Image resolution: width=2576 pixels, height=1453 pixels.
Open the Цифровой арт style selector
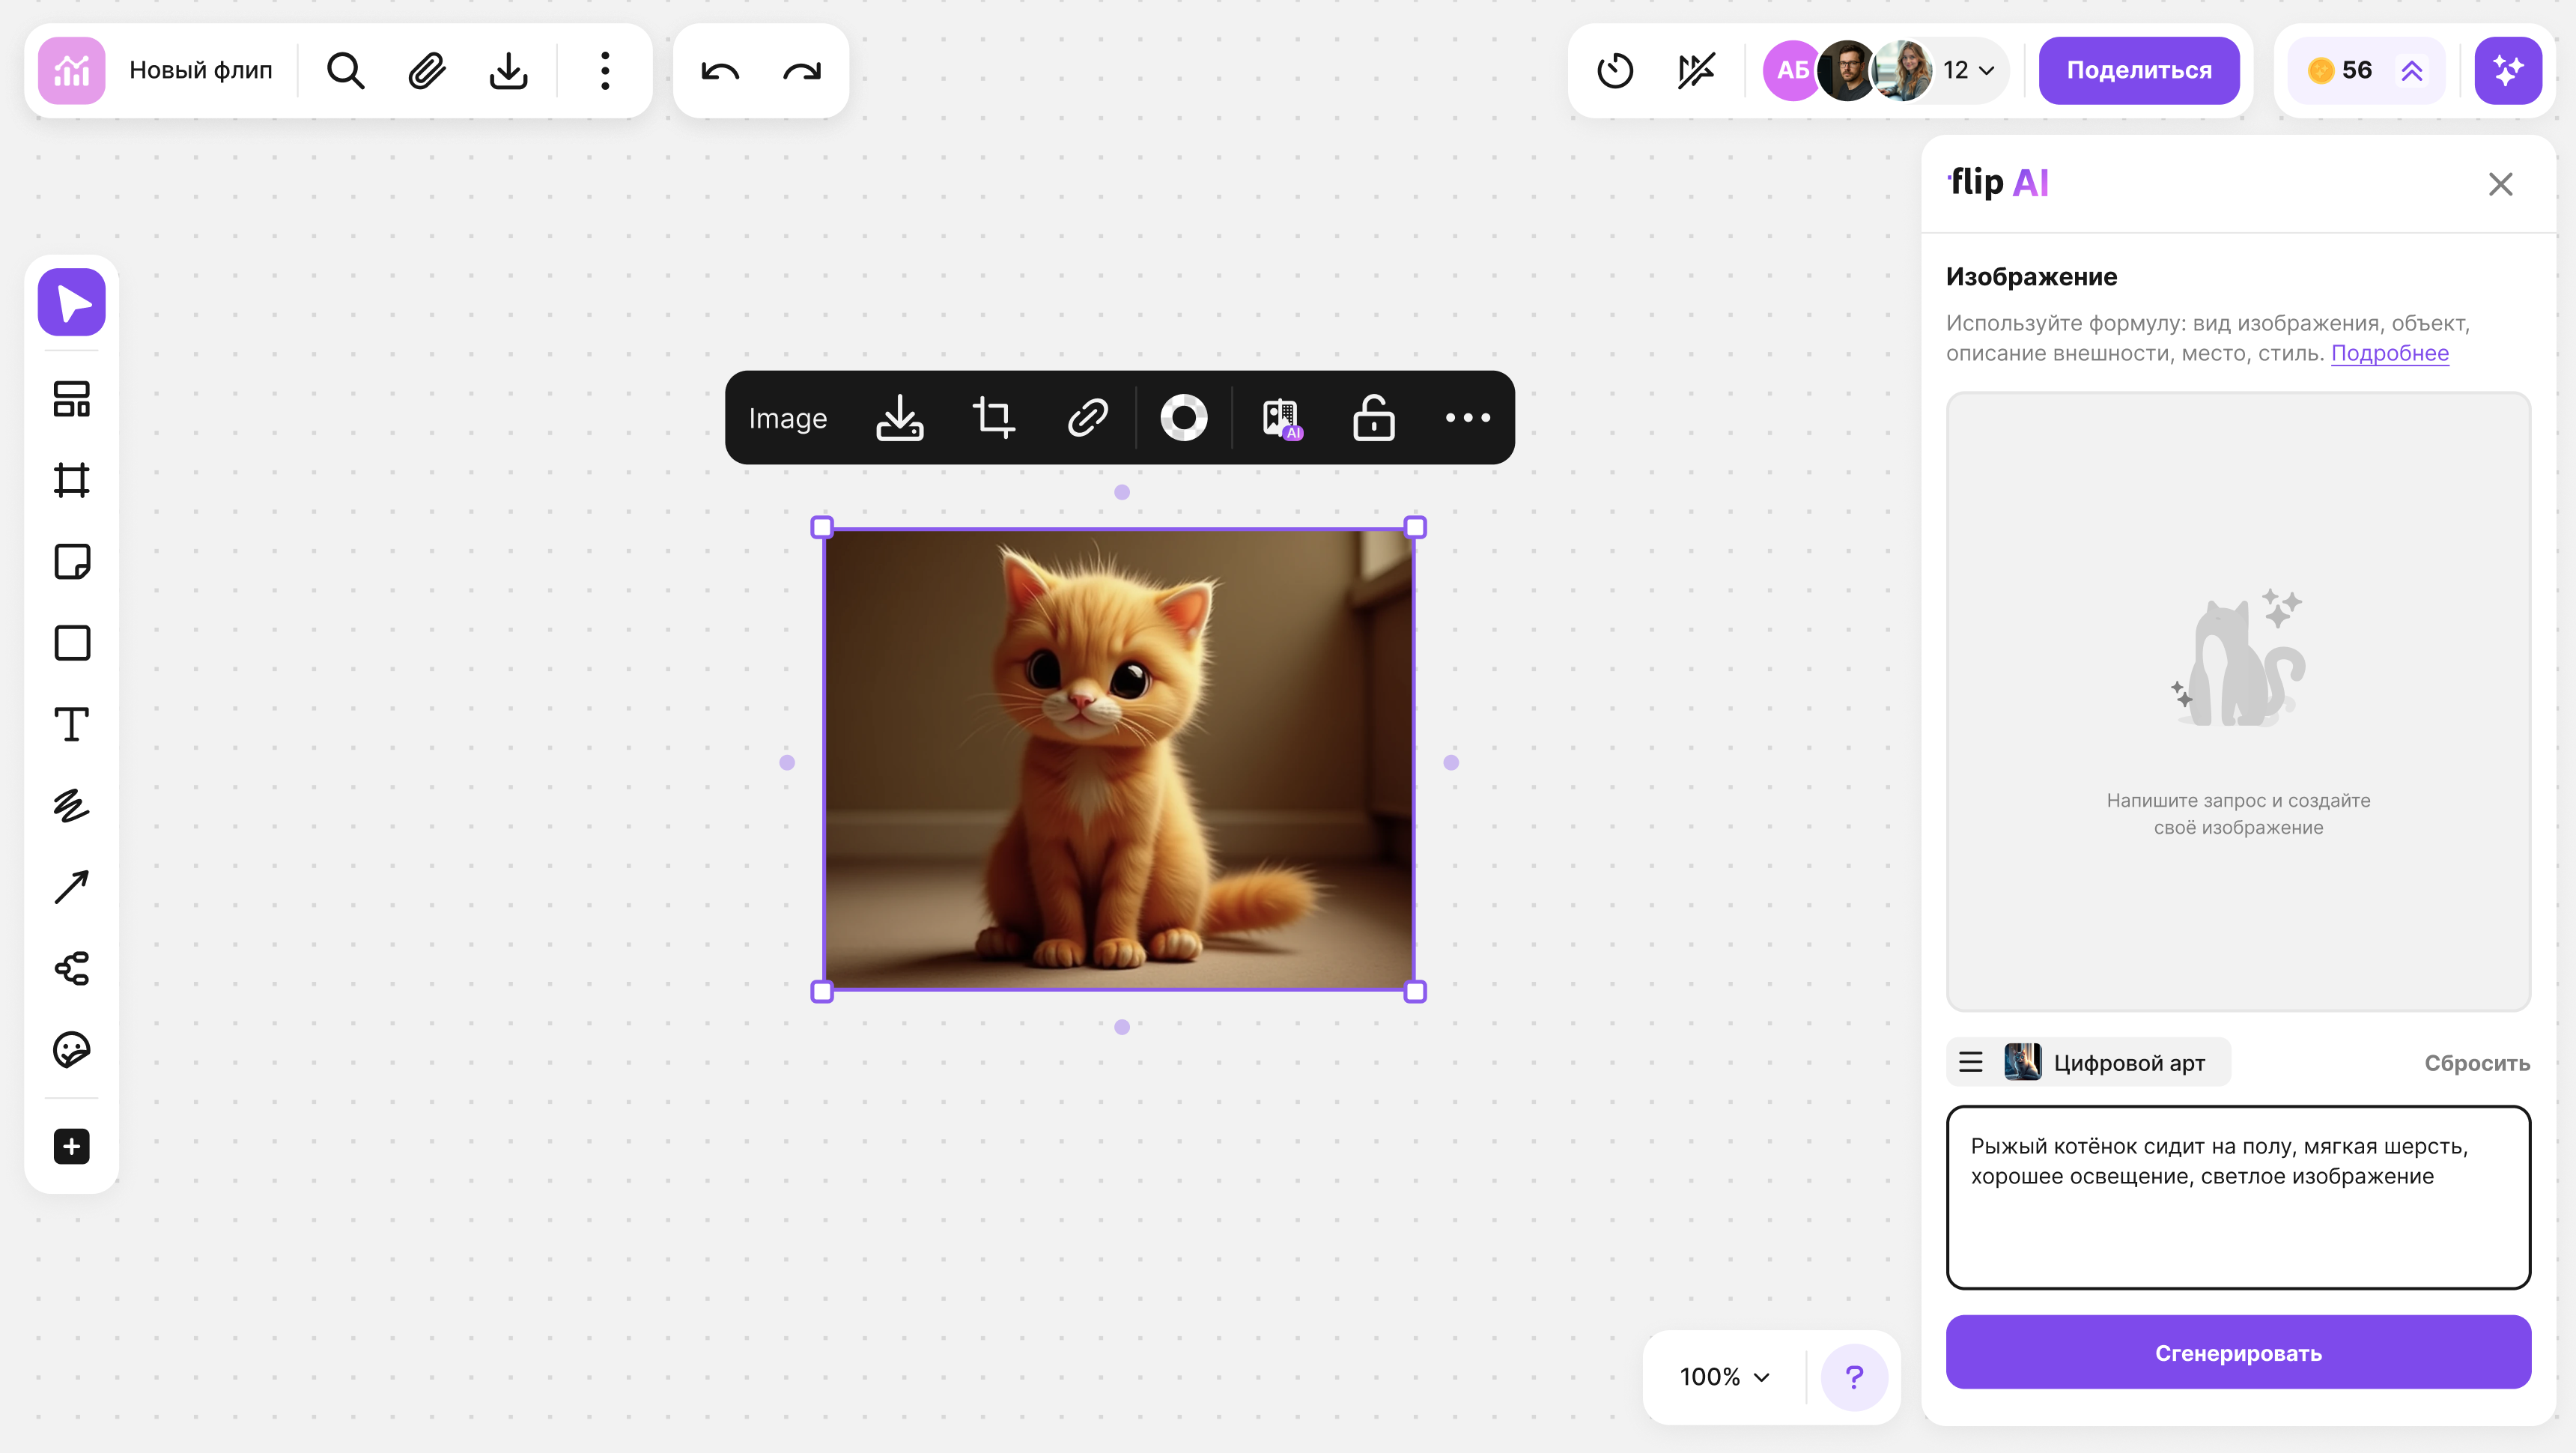click(x=2089, y=1062)
